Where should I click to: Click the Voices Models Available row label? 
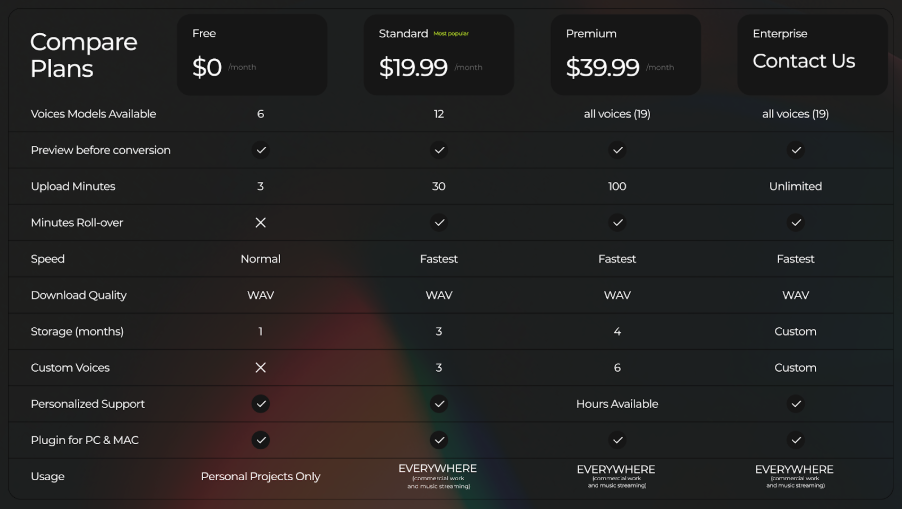93,114
